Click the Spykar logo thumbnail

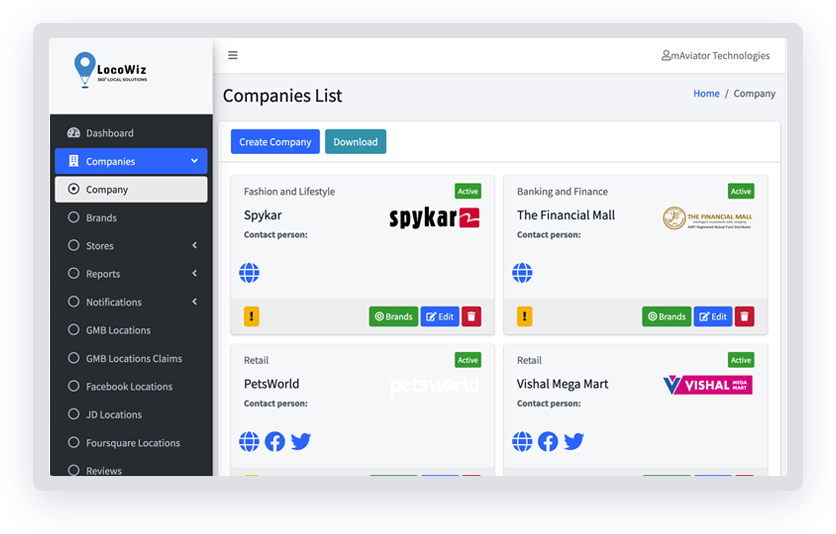434,218
